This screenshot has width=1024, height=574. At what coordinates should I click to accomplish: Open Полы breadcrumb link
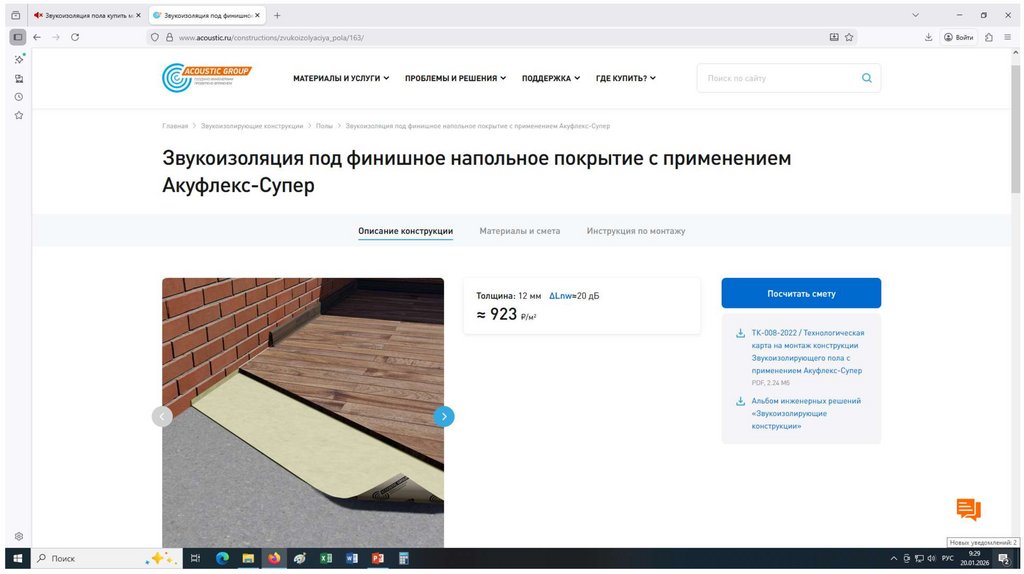click(x=325, y=125)
